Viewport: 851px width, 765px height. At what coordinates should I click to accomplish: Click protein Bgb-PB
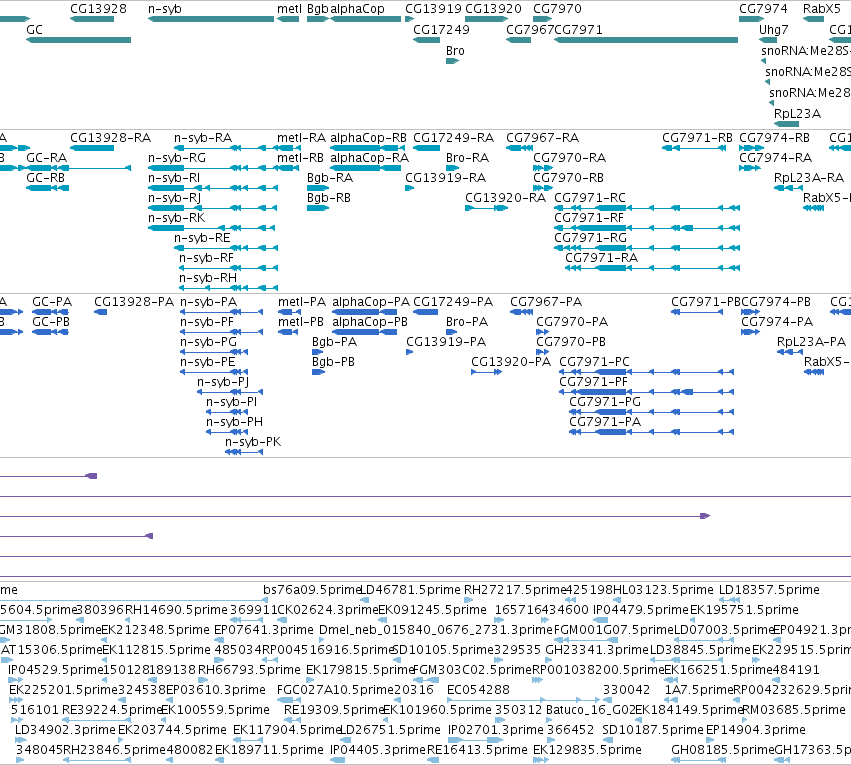[333, 362]
